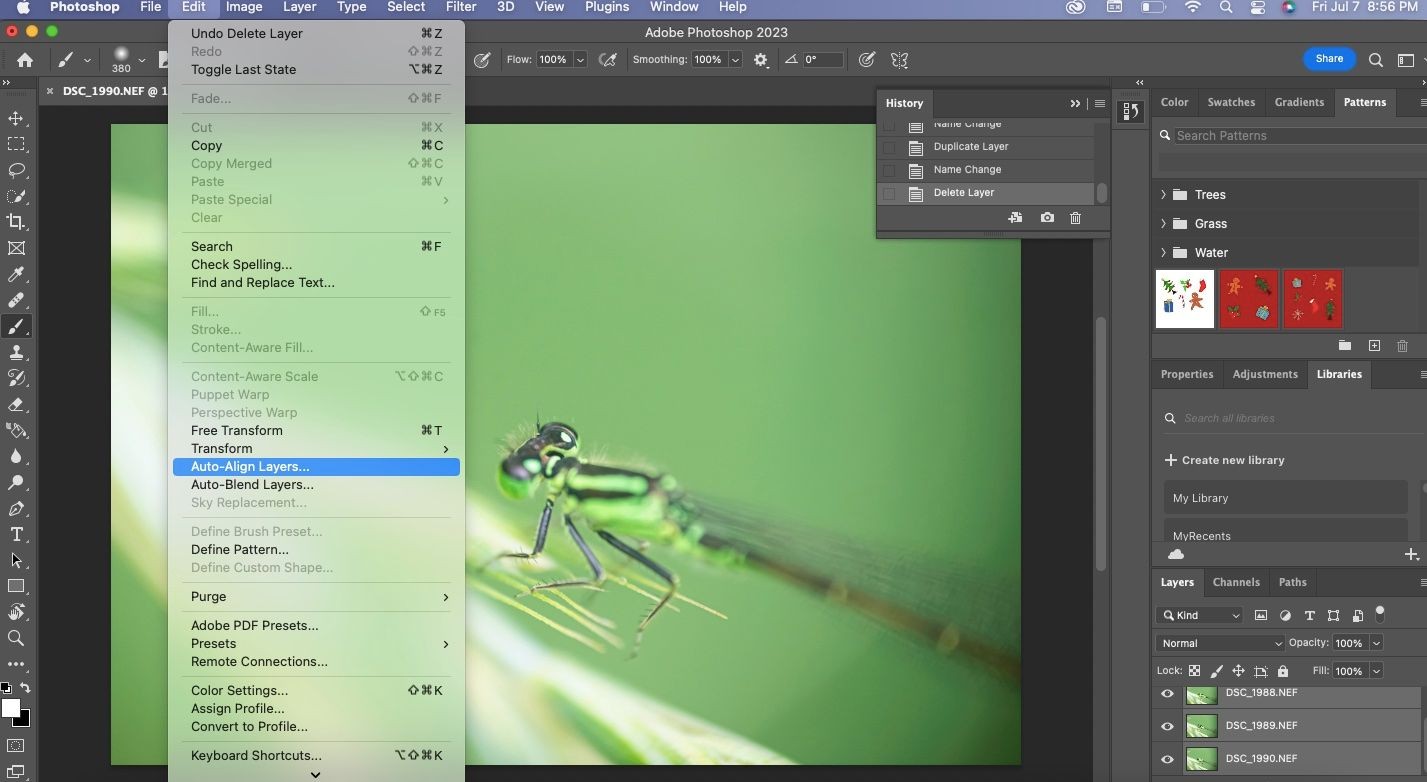Expand the Grass pattern group

coord(1163,224)
